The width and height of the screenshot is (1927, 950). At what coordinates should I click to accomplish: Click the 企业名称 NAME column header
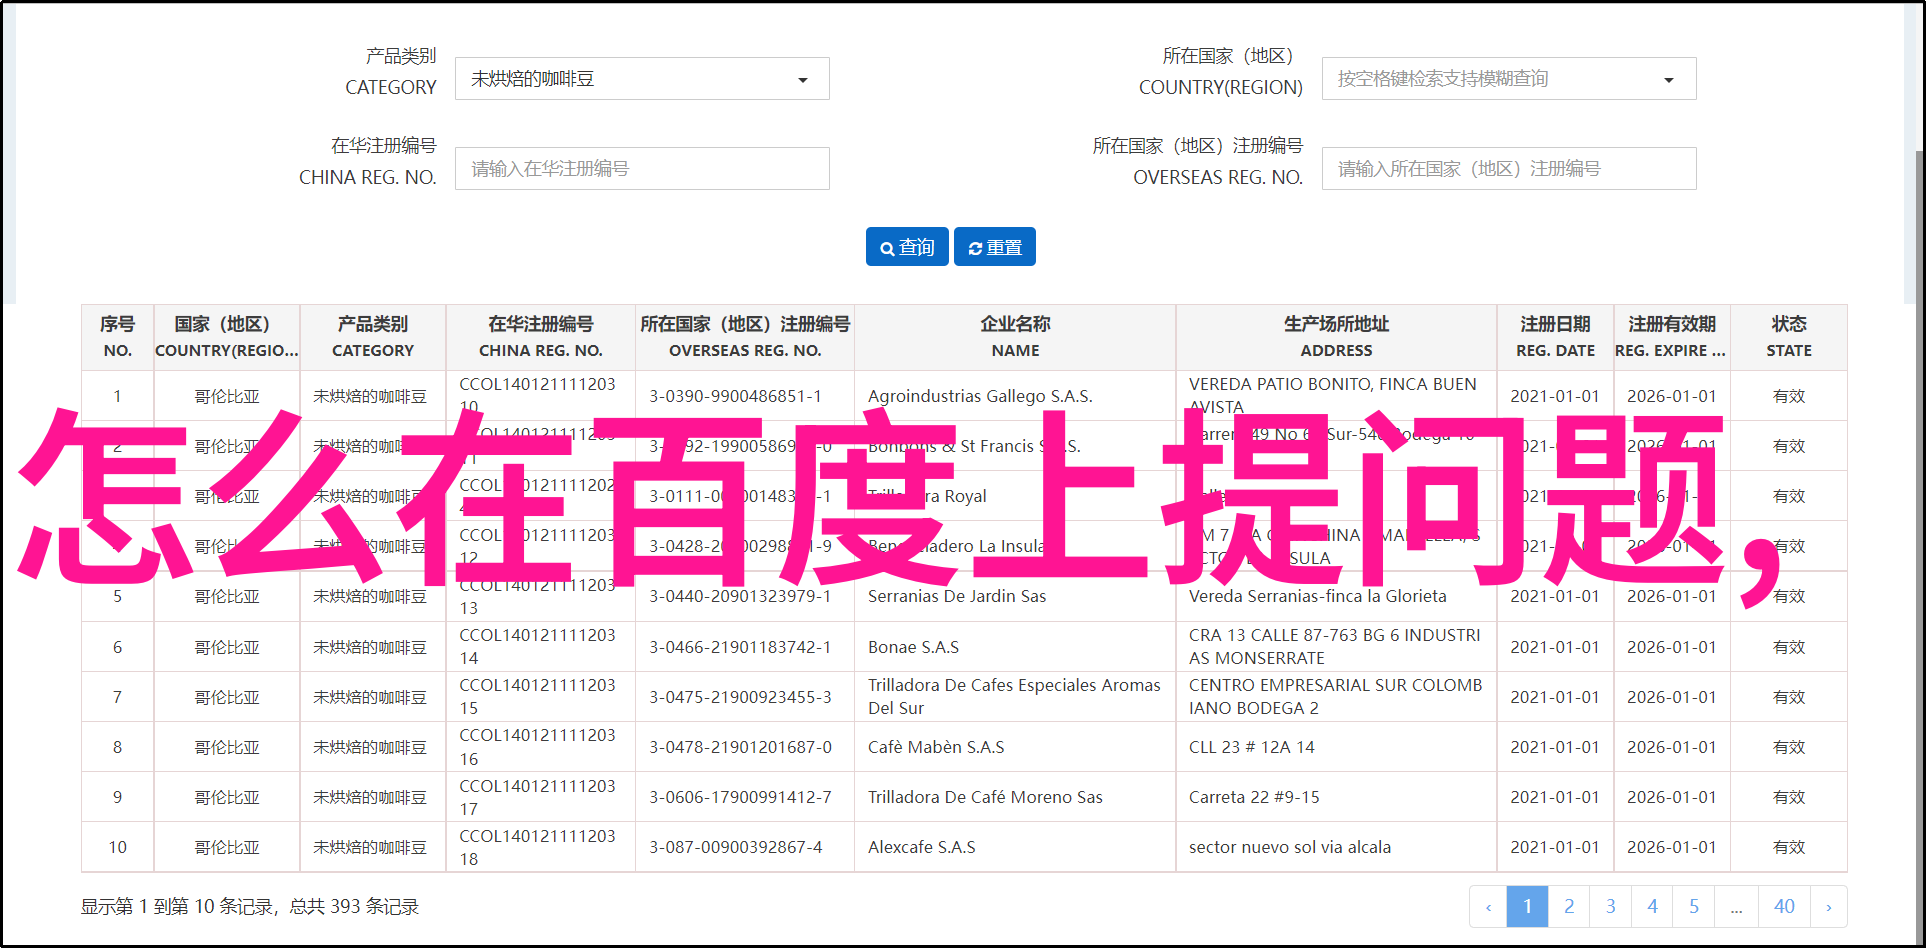[x=1015, y=338]
